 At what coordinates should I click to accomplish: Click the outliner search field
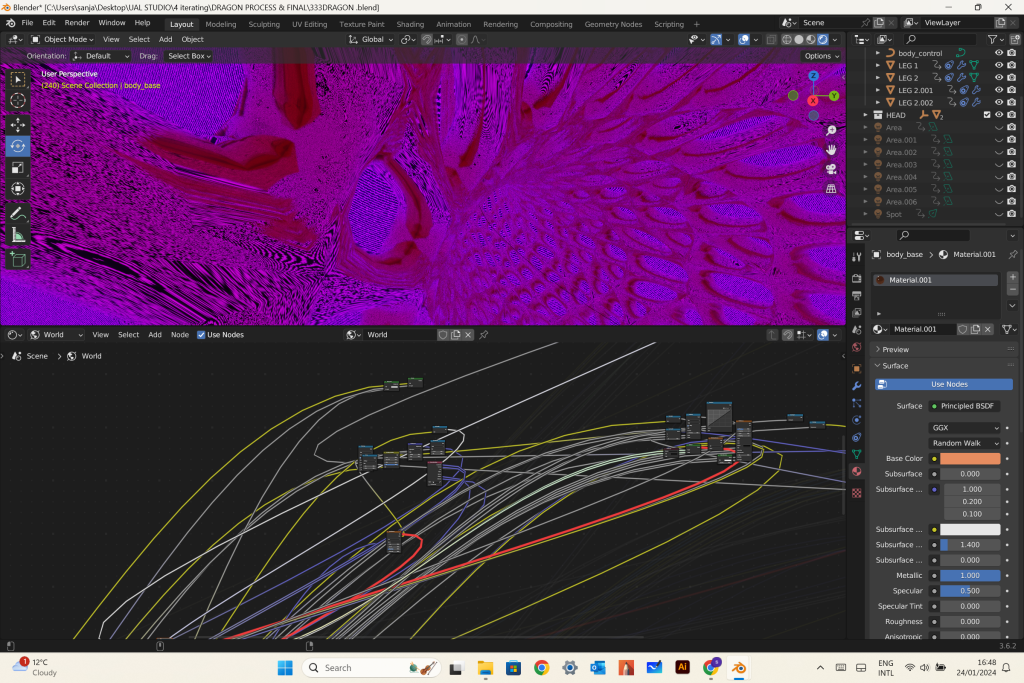pos(940,40)
